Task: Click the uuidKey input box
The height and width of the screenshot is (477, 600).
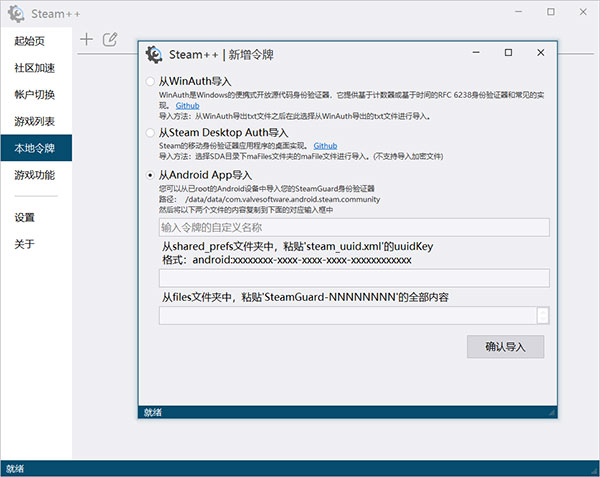Action: tap(354, 278)
